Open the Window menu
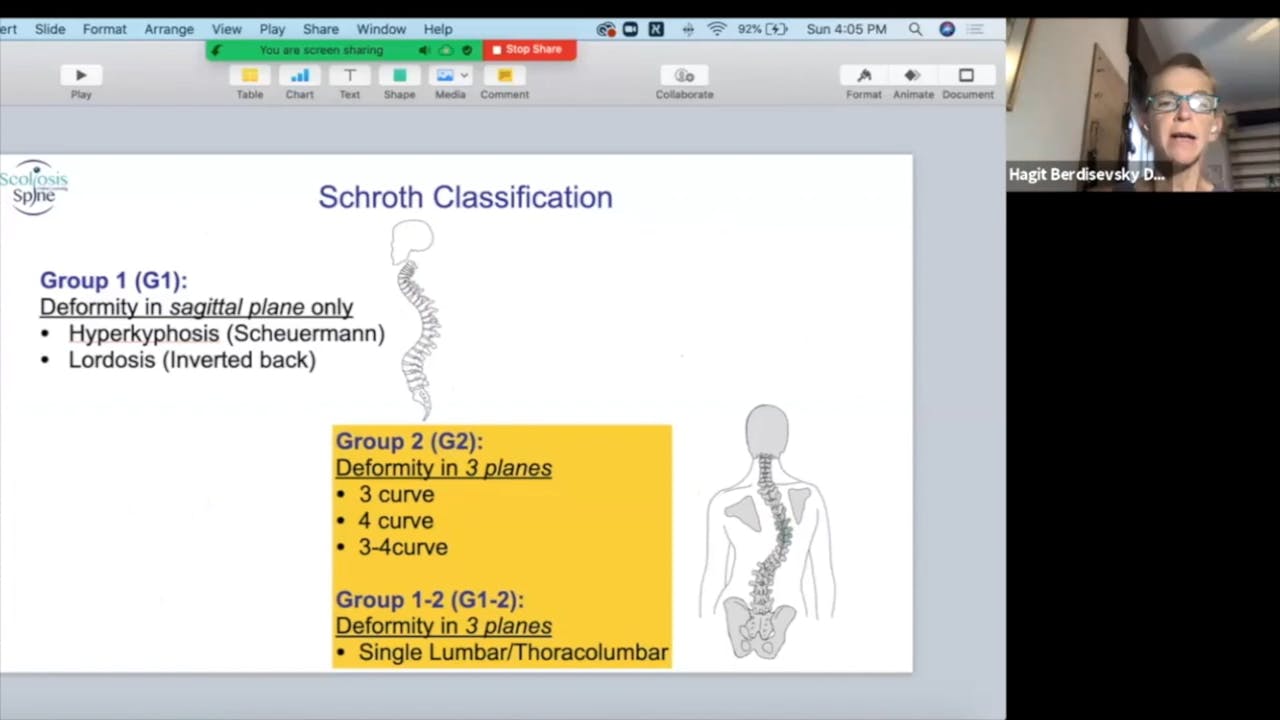 click(x=381, y=29)
